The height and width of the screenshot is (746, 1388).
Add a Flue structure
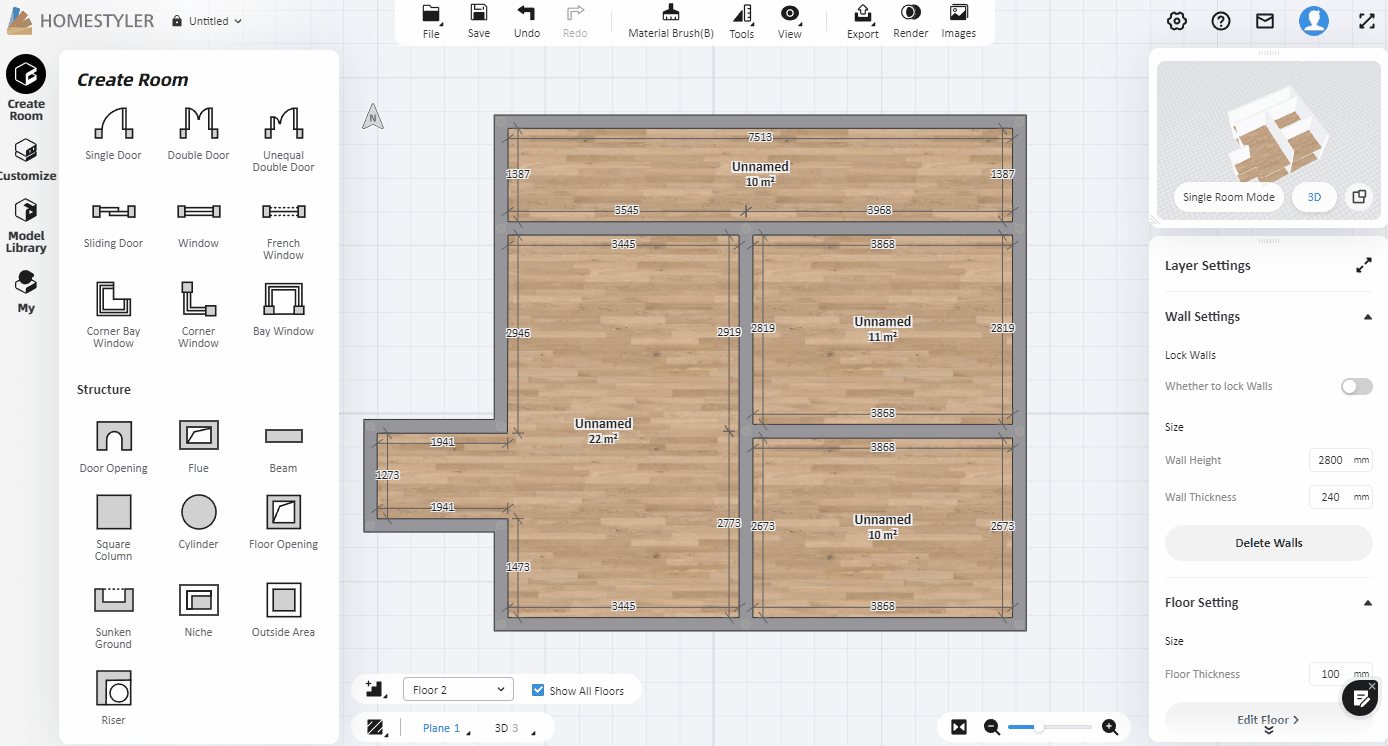[198, 436]
